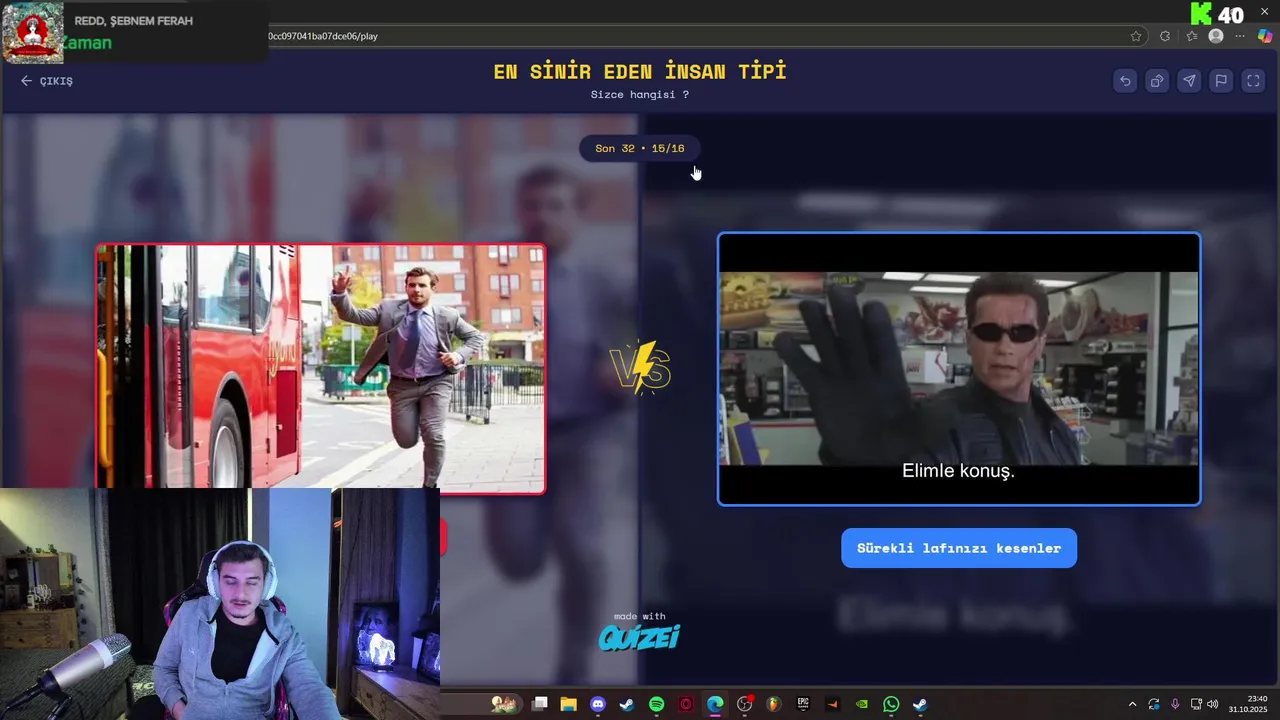Viewport: 1280px width, 720px height.
Task: Open OBS Studio from the taskbar
Action: (x=744, y=704)
